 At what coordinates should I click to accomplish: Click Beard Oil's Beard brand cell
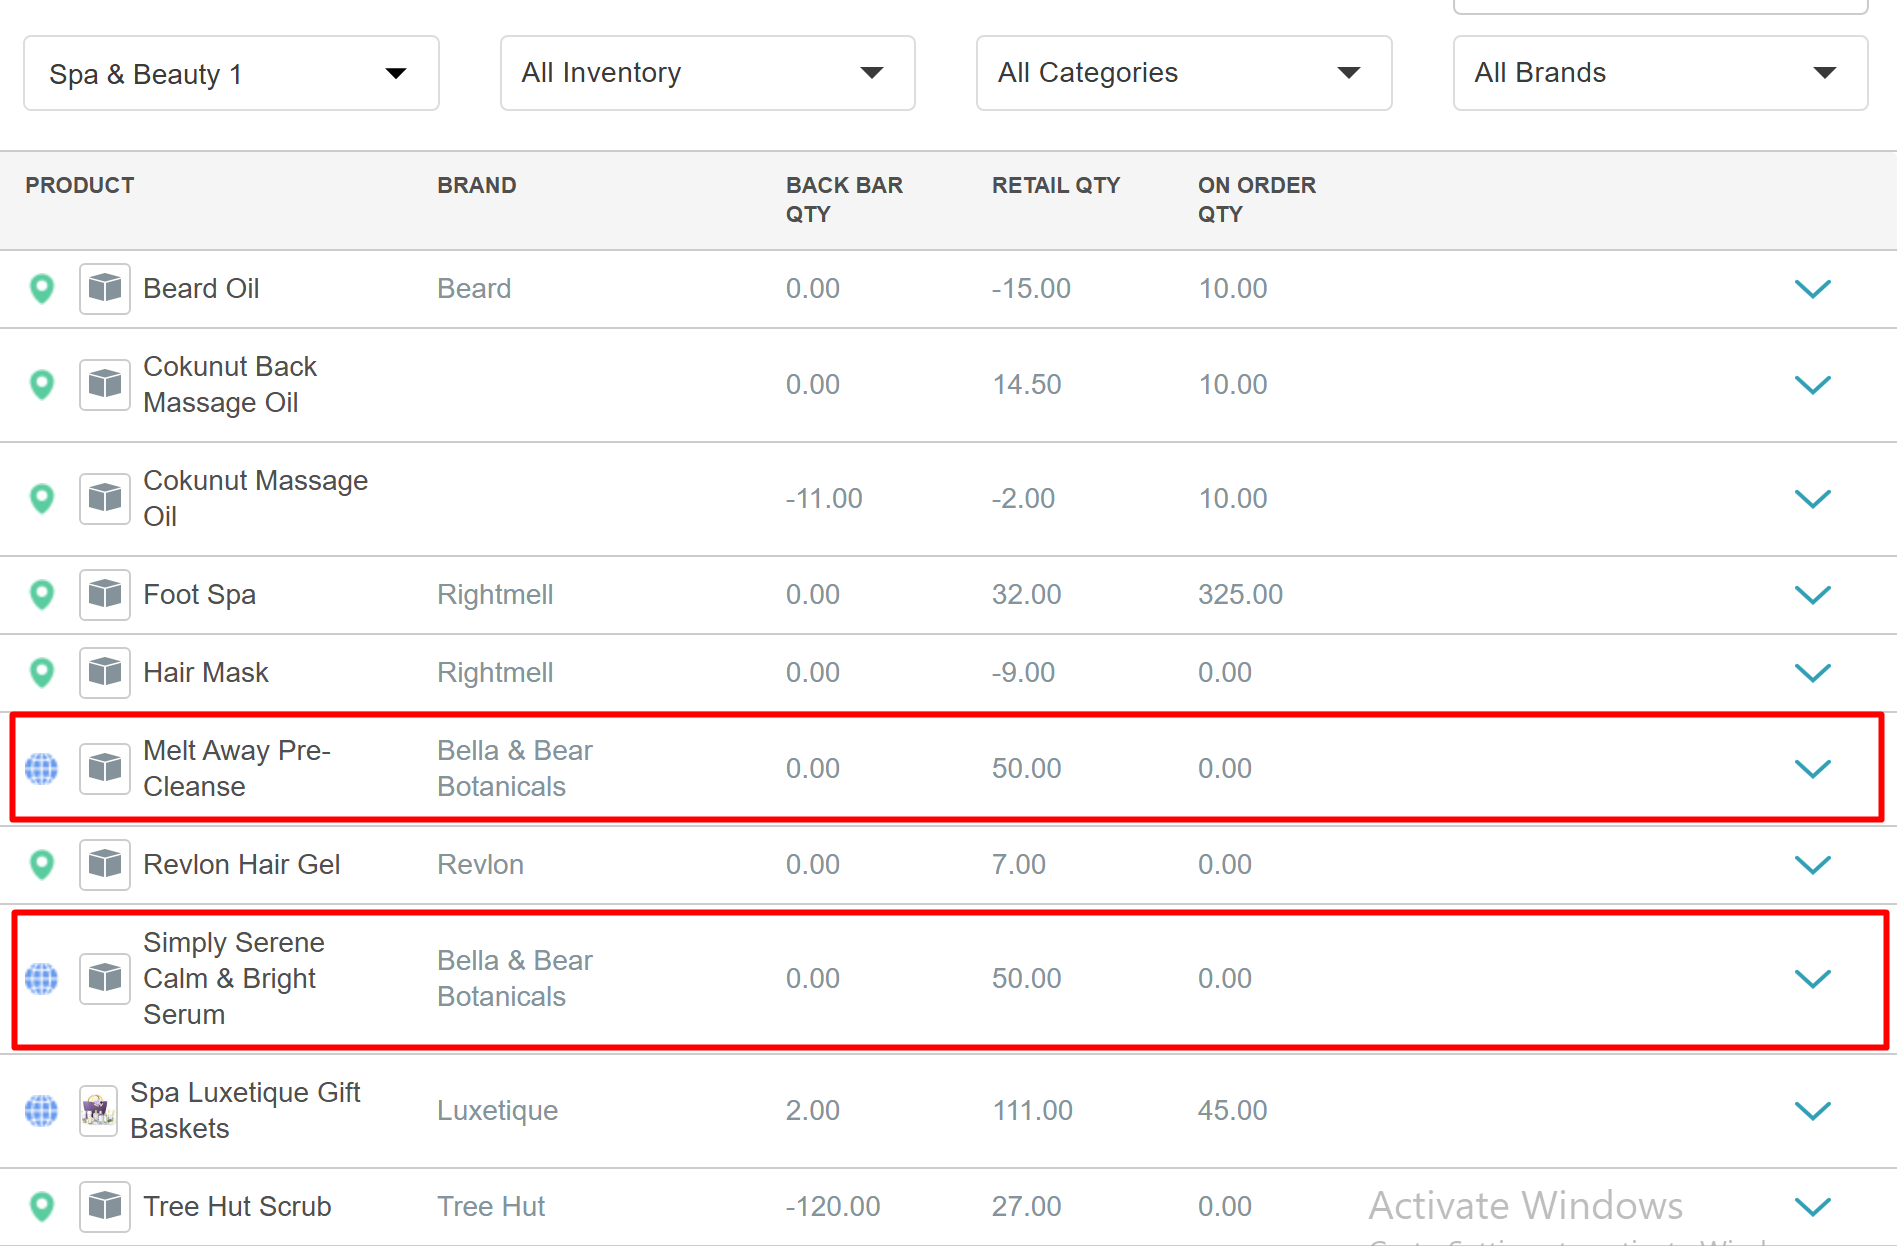[474, 289]
